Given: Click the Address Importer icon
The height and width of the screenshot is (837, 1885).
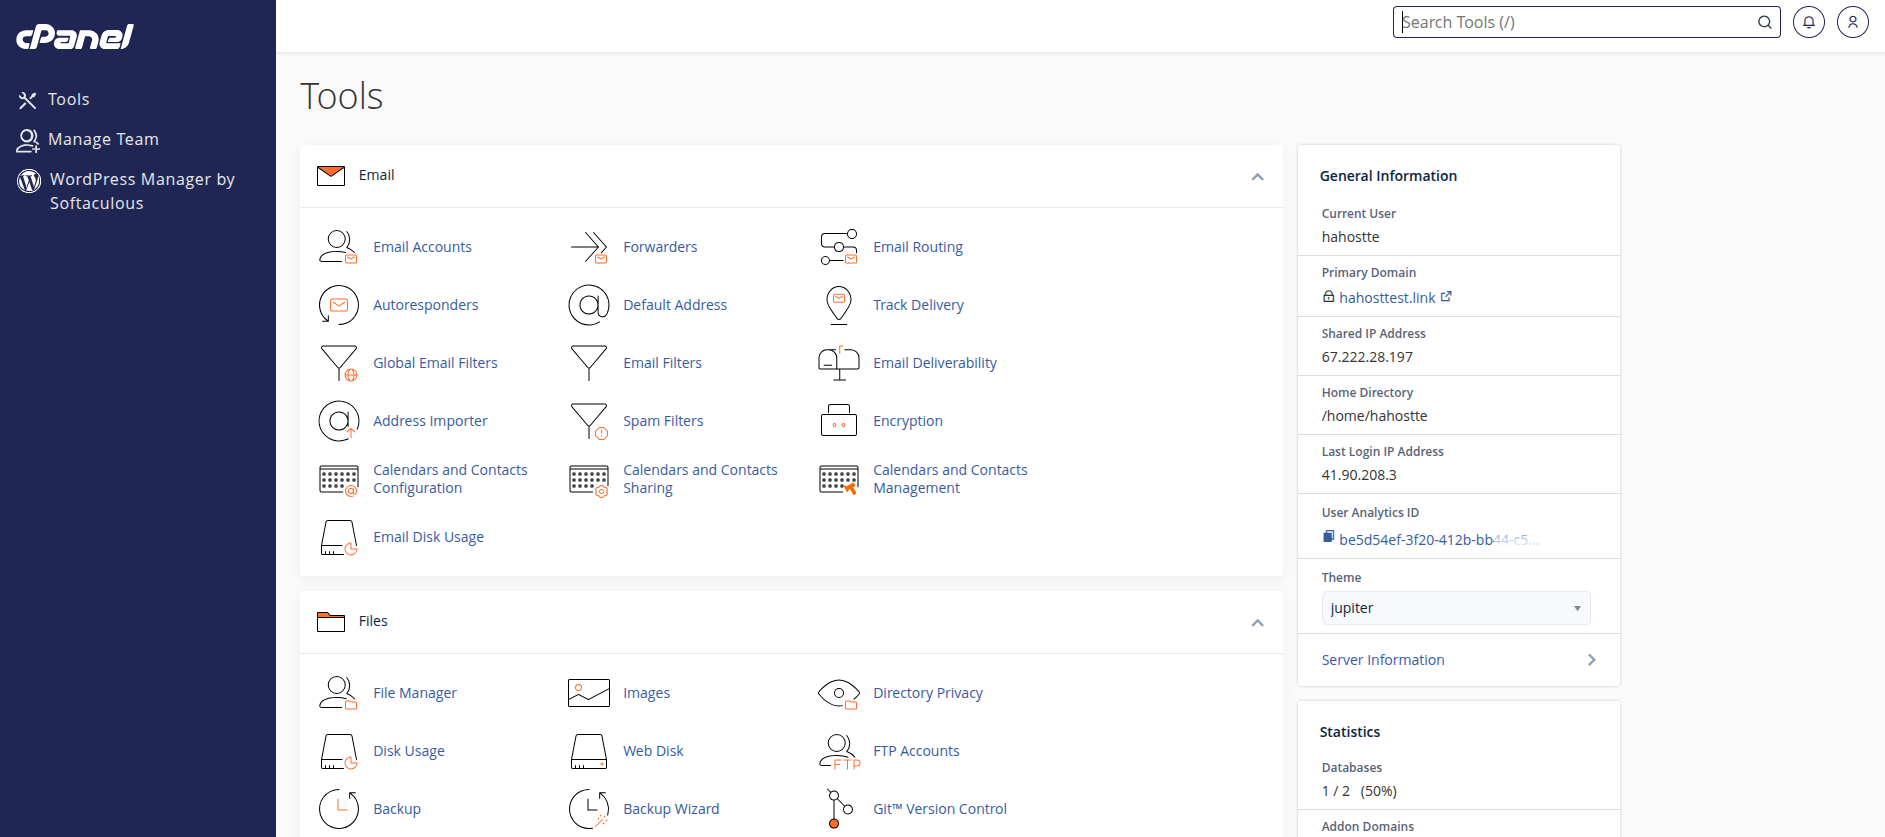Looking at the screenshot, I should [x=338, y=421].
